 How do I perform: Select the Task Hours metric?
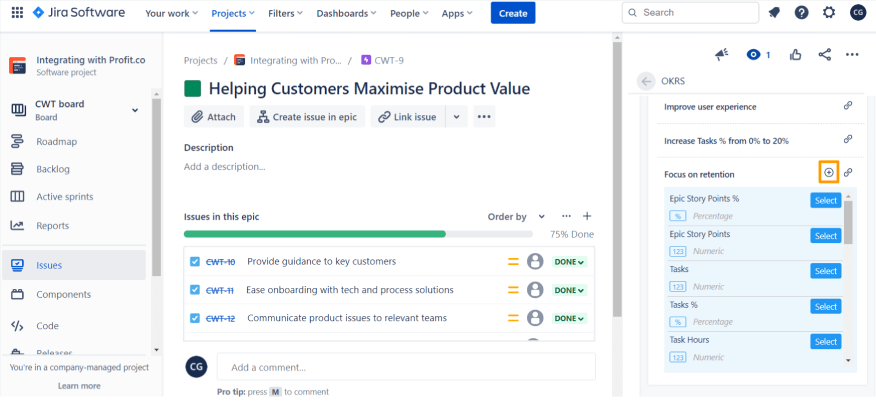point(825,342)
